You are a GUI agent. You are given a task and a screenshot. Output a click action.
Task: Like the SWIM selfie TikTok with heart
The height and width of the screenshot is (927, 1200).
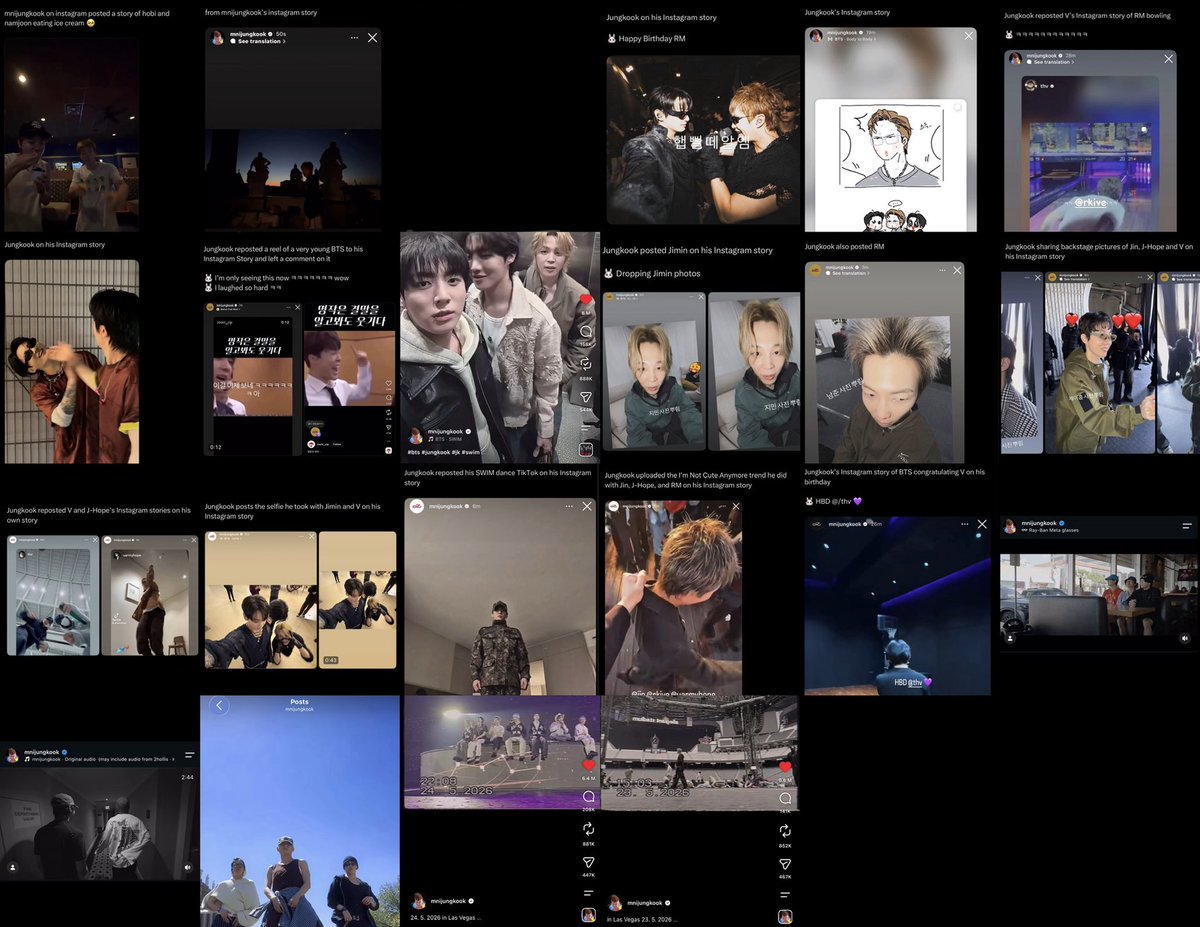pyautogui.click(x=587, y=299)
